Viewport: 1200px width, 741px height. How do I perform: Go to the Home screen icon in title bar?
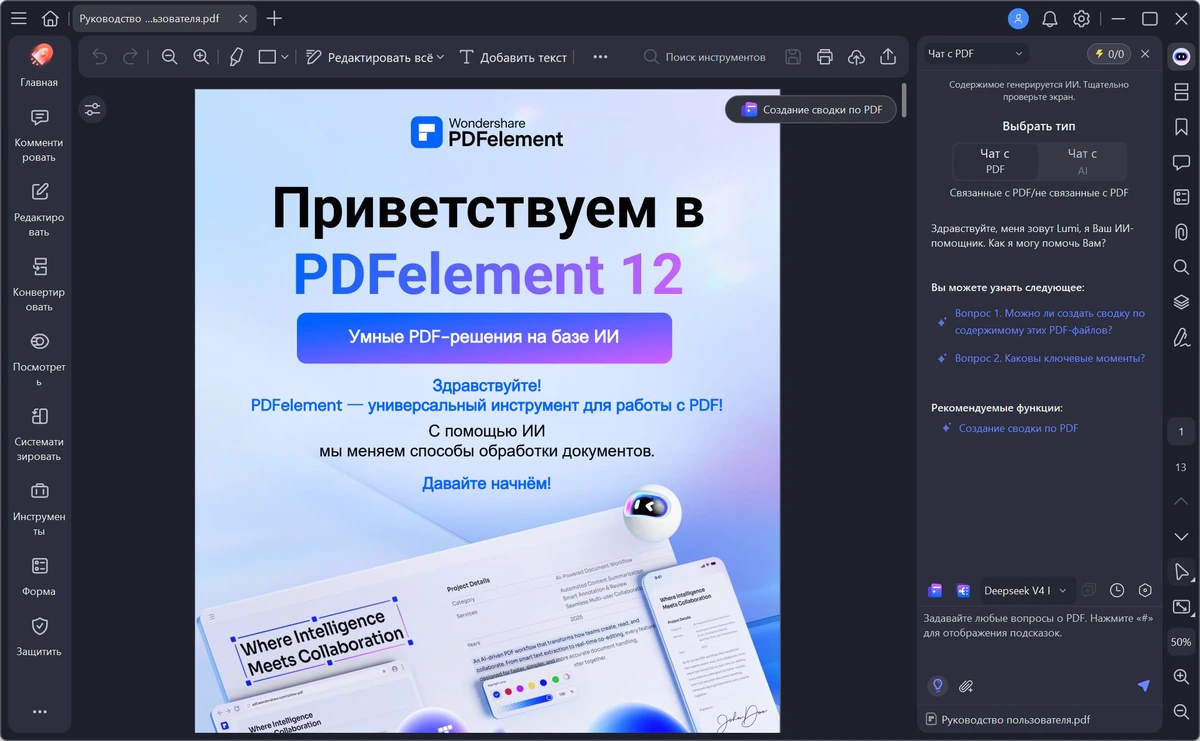click(50, 18)
